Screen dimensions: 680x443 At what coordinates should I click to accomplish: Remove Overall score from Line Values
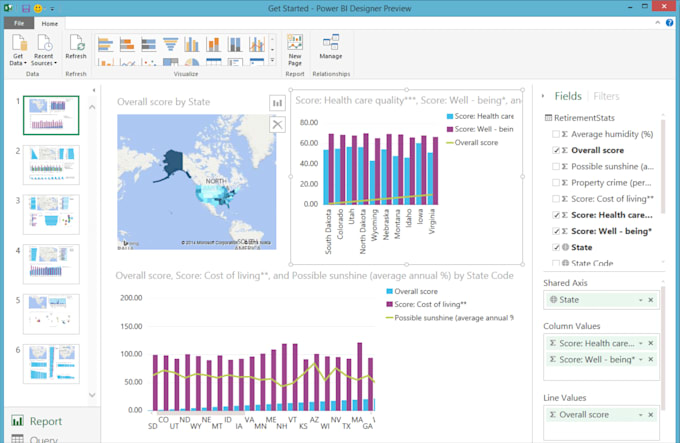(651, 415)
